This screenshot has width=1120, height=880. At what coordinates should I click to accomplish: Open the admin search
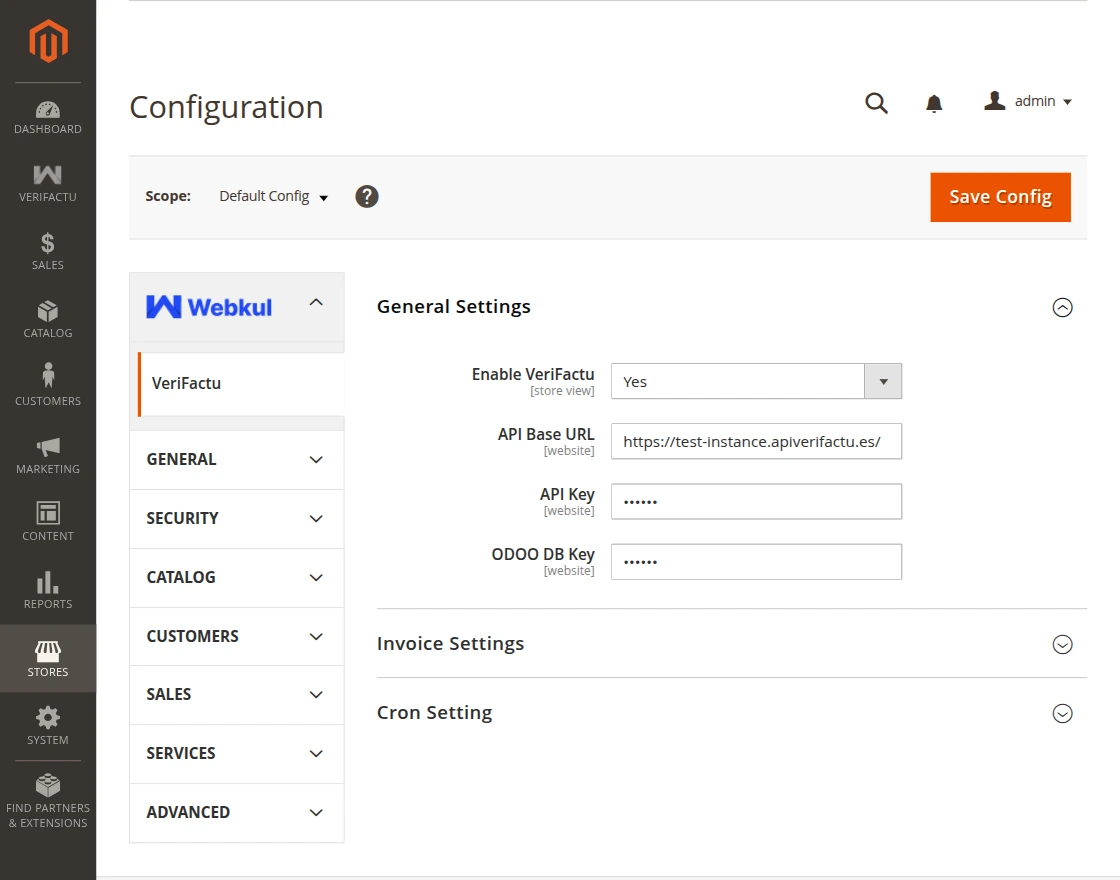876,102
